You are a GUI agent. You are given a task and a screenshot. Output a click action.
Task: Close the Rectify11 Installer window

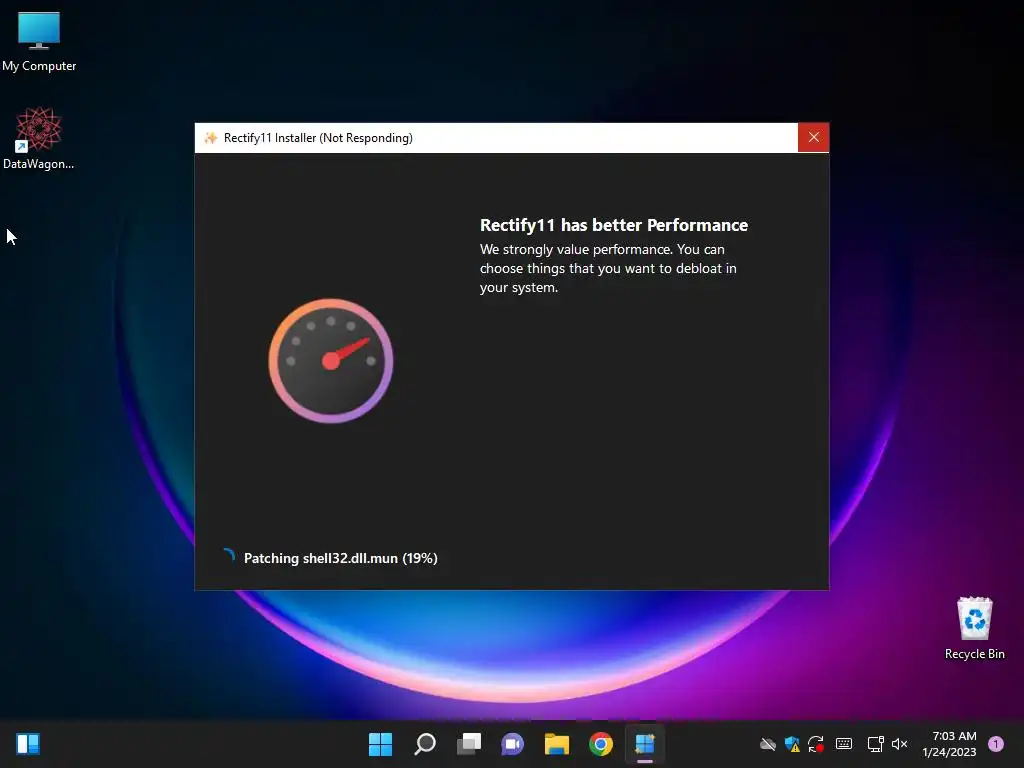(813, 137)
